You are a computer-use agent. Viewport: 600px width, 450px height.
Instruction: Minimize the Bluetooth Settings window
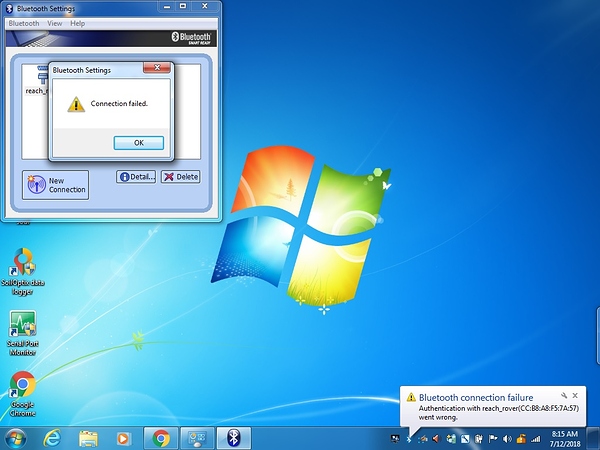(167, 7)
